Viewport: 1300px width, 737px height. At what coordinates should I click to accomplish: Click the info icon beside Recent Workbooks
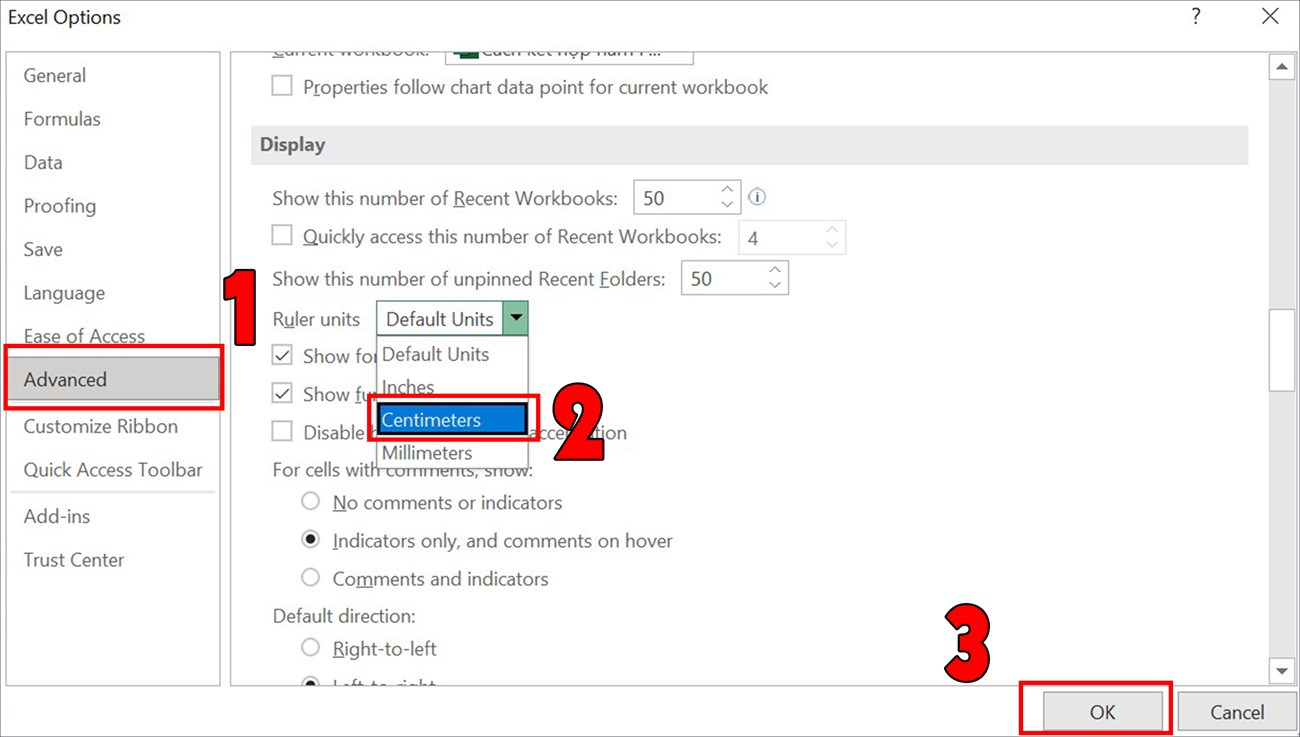click(x=757, y=197)
